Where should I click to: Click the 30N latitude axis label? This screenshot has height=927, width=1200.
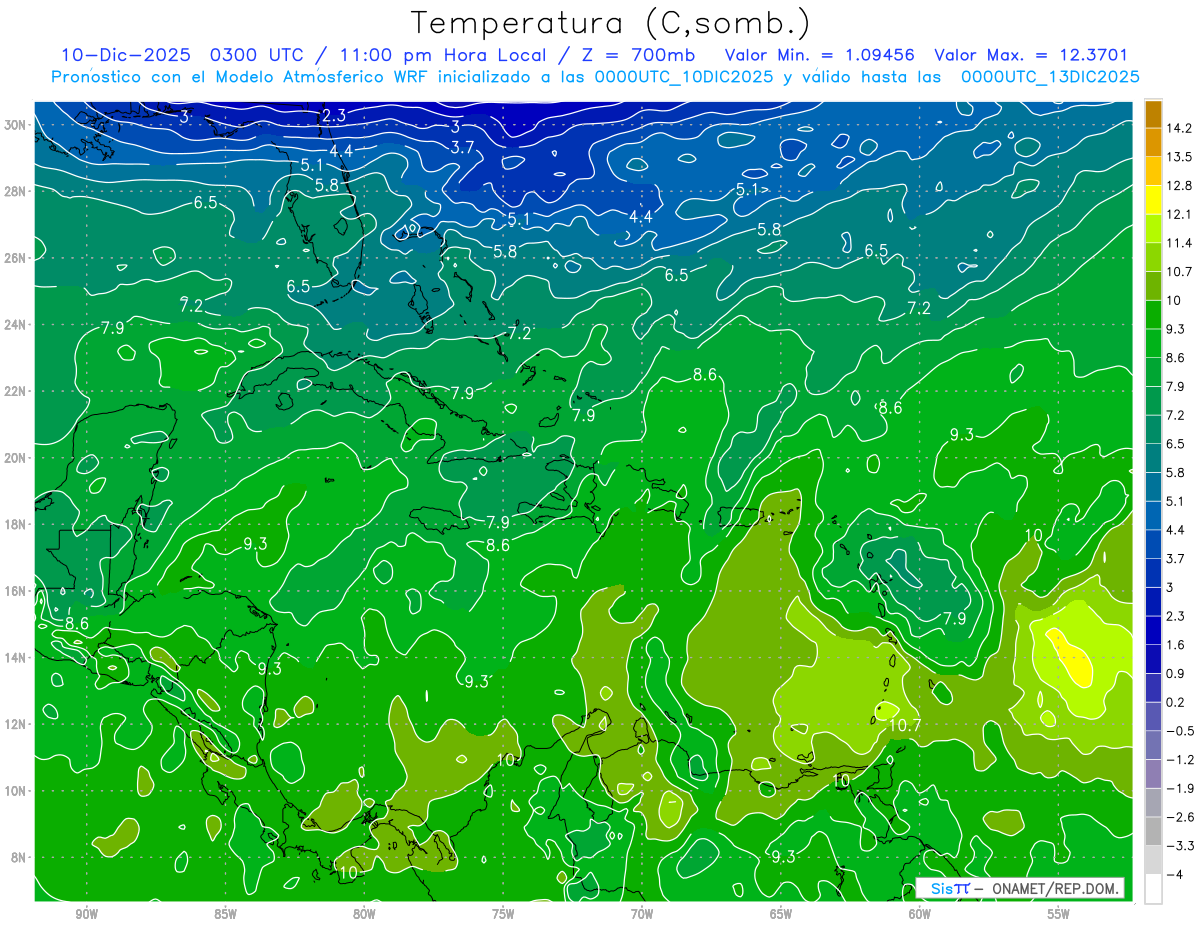click(x=17, y=125)
